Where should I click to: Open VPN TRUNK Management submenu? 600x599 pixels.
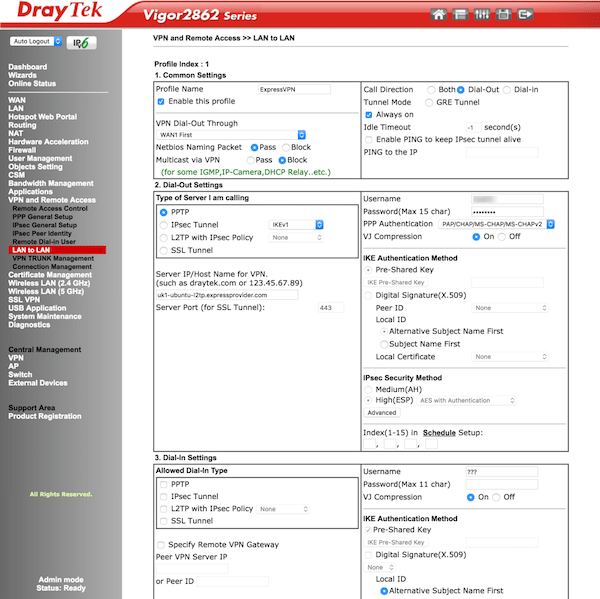[x=53, y=259]
